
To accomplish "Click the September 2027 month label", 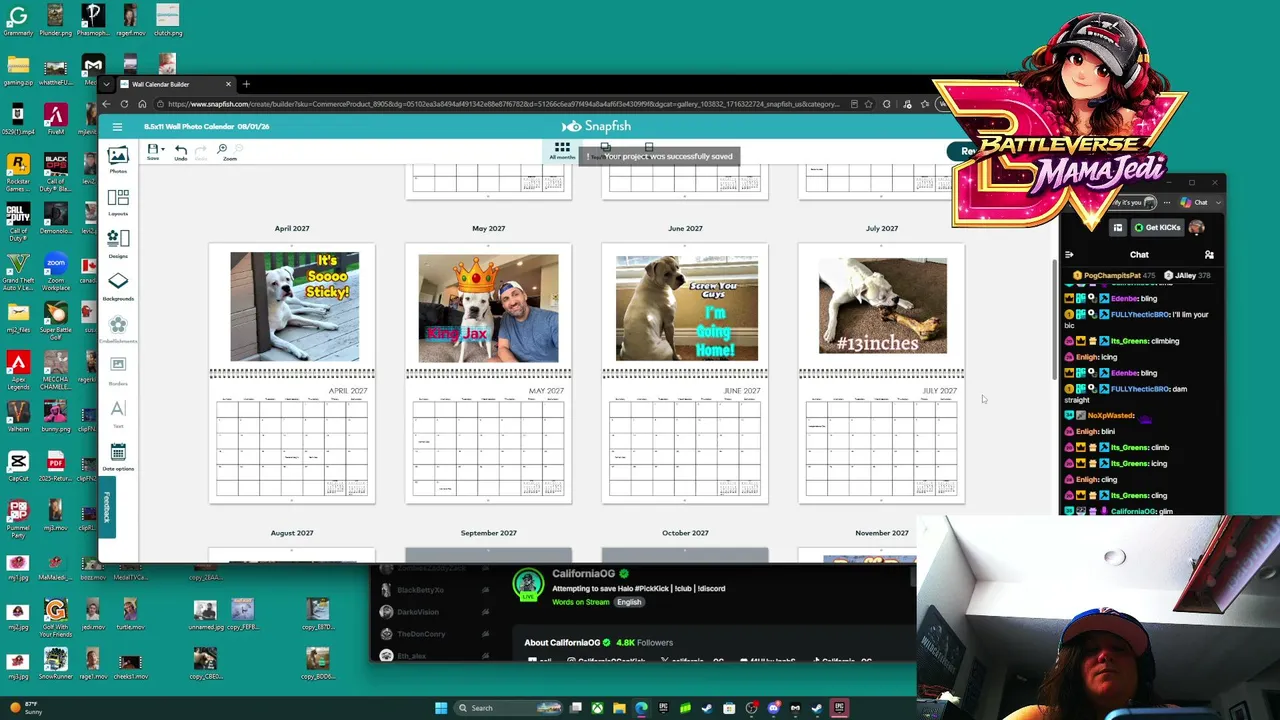I will pyautogui.click(x=489, y=533).
